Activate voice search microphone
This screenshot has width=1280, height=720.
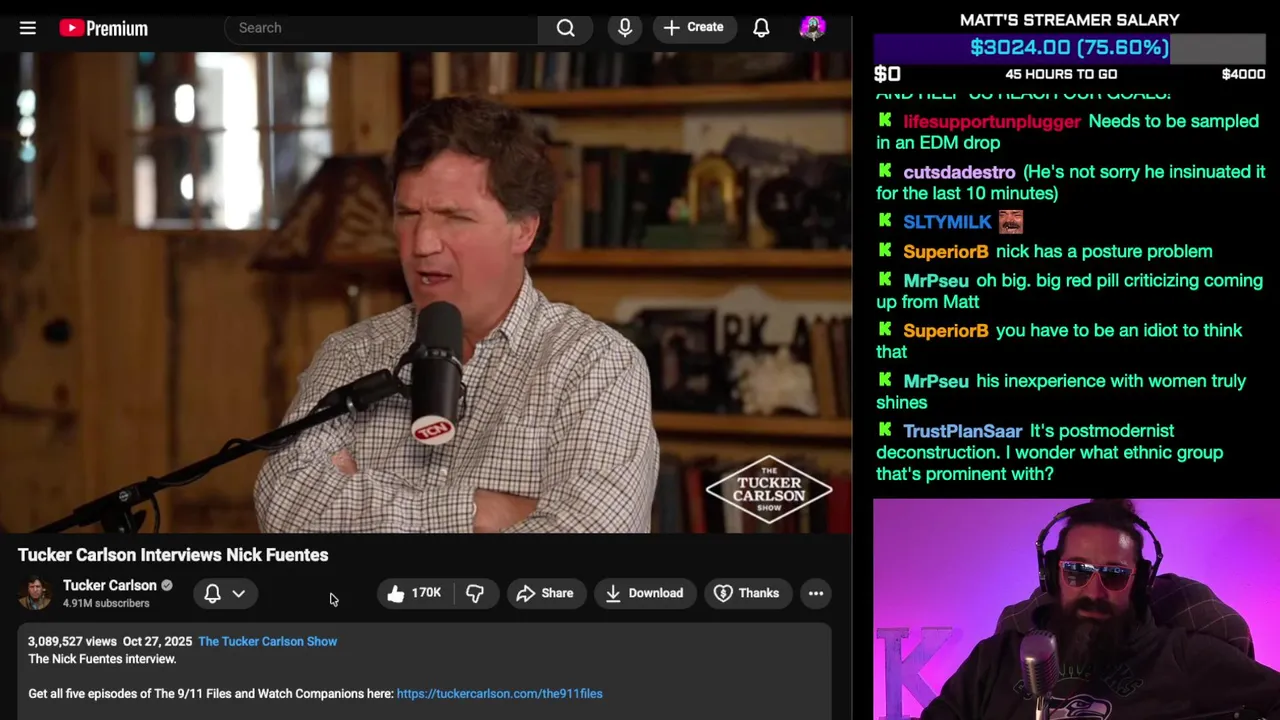[625, 28]
